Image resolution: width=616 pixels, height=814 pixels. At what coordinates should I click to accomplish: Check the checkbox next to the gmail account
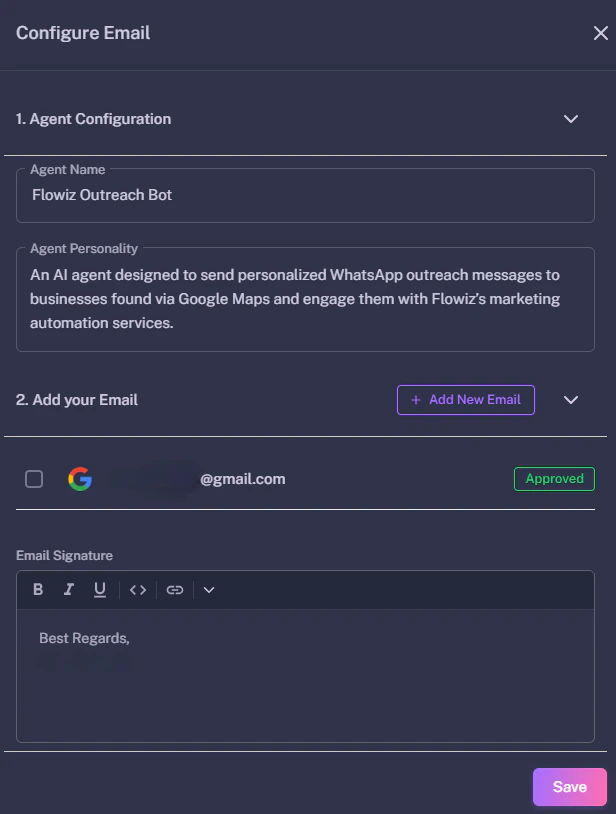[33, 479]
